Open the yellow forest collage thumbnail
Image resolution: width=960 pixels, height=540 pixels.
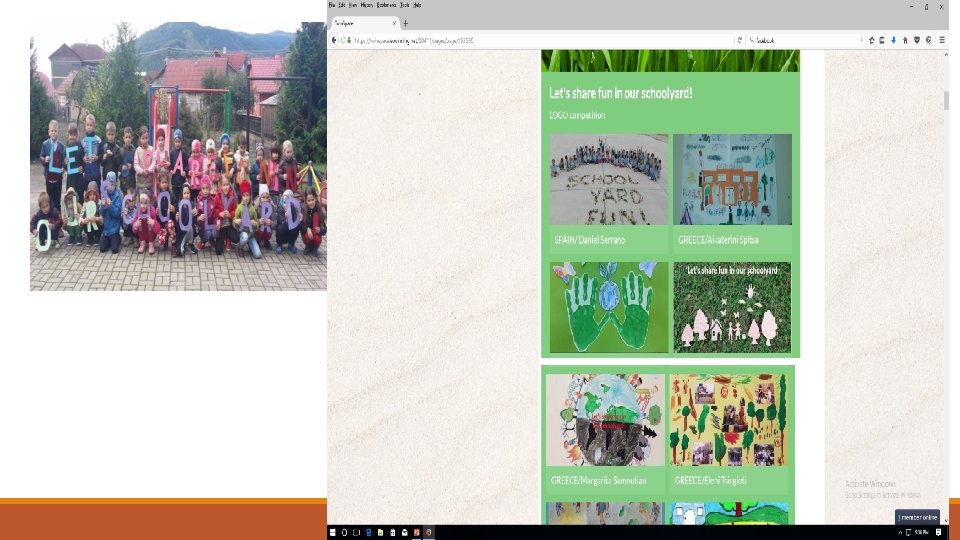(x=729, y=420)
